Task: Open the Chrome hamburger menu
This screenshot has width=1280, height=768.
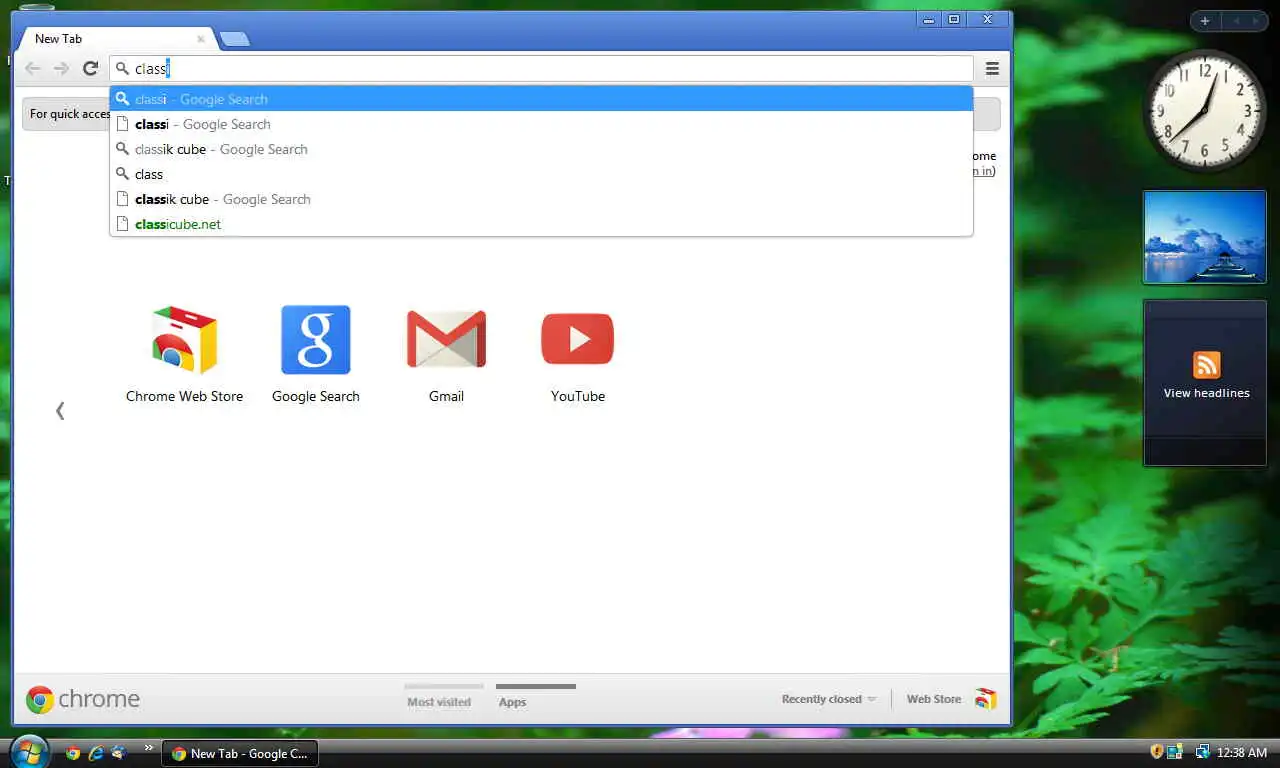Action: [992, 68]
